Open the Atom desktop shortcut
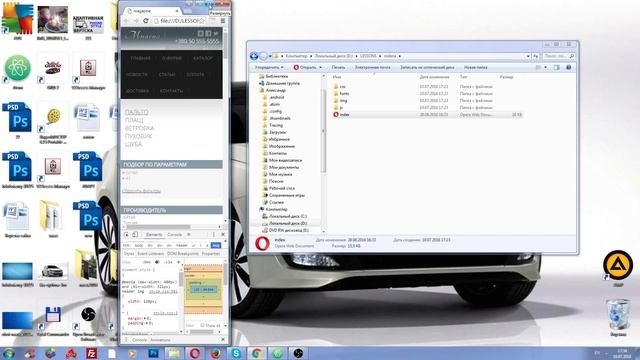640x360 pixels. 18,71
